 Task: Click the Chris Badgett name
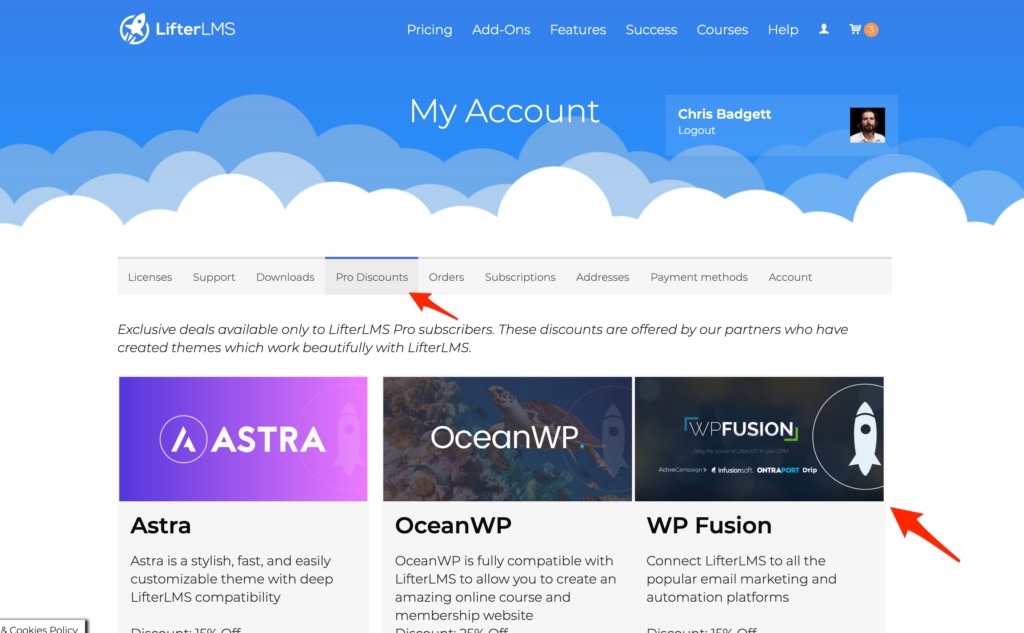tap(724, 114)
